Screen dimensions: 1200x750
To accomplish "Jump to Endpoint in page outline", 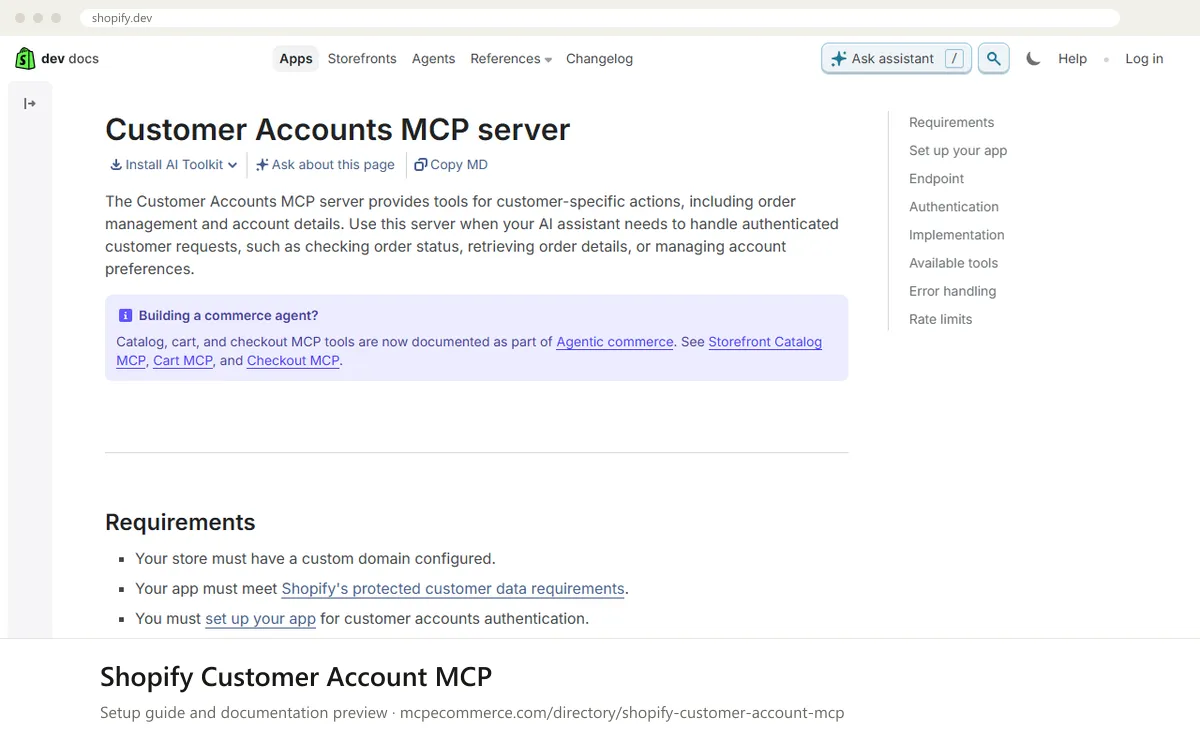I will [x=936, y=179].
